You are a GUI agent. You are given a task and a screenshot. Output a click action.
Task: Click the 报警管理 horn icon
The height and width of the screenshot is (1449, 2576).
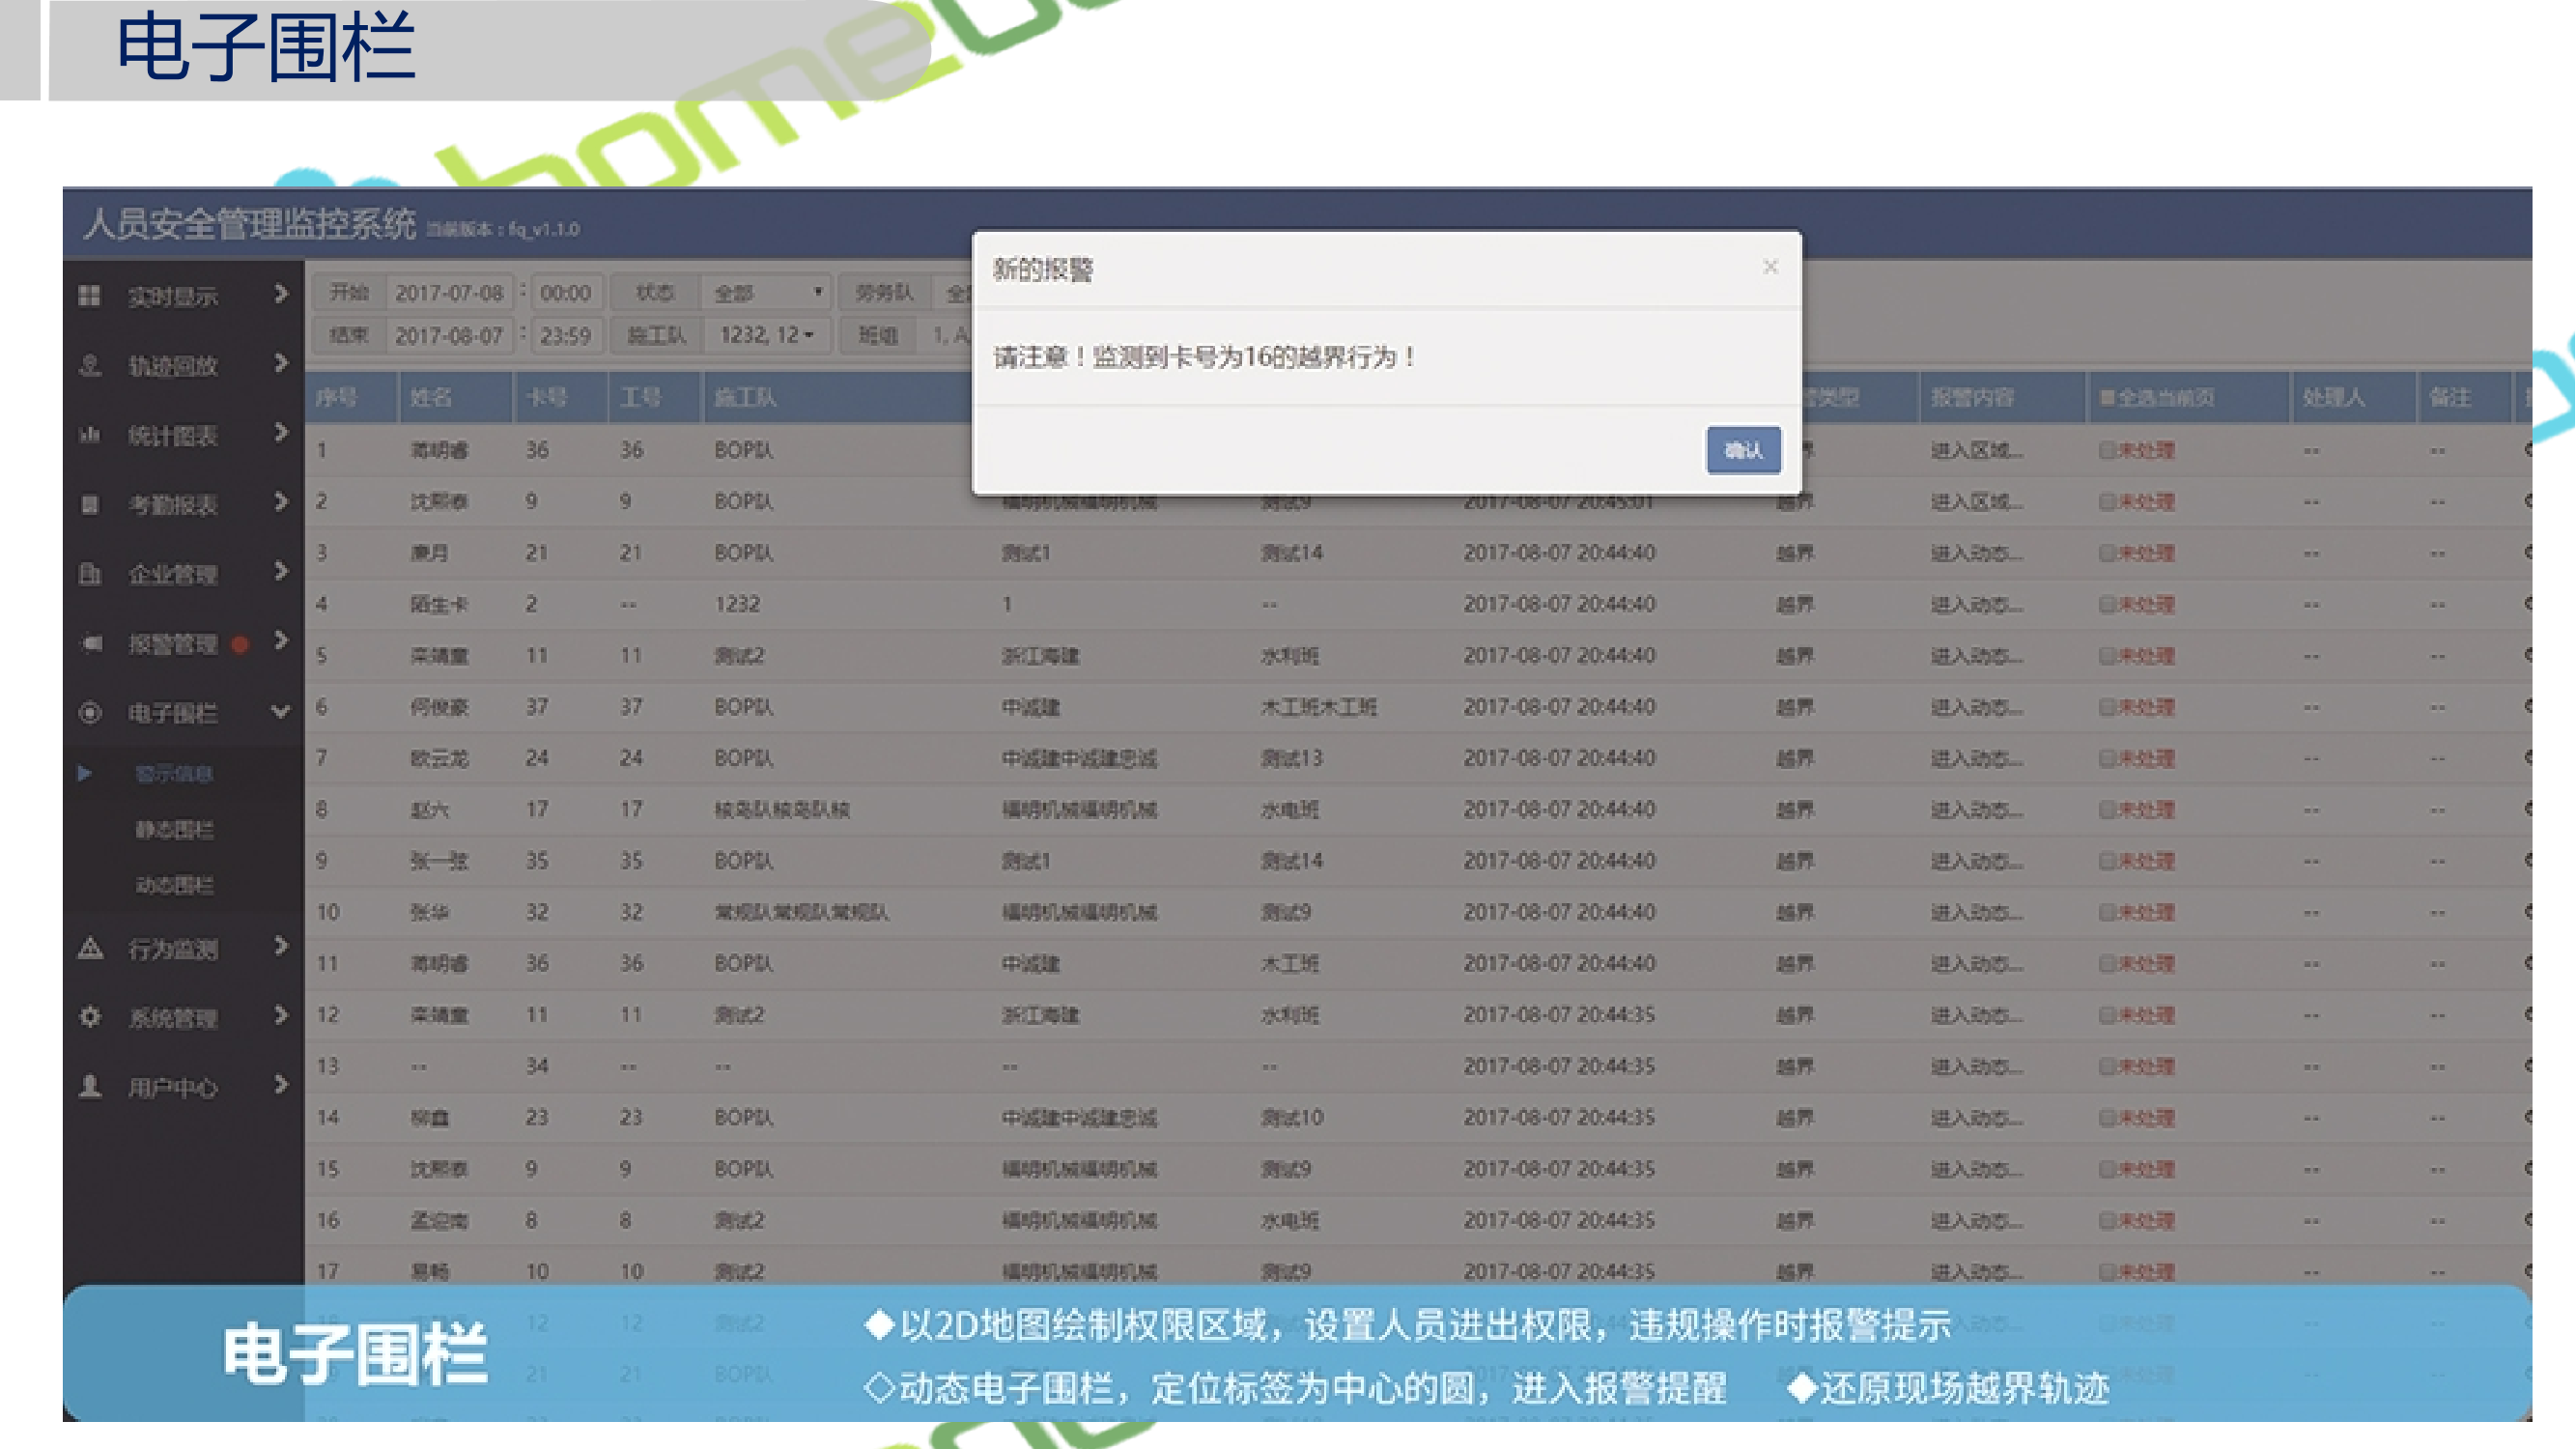[91, 643]
